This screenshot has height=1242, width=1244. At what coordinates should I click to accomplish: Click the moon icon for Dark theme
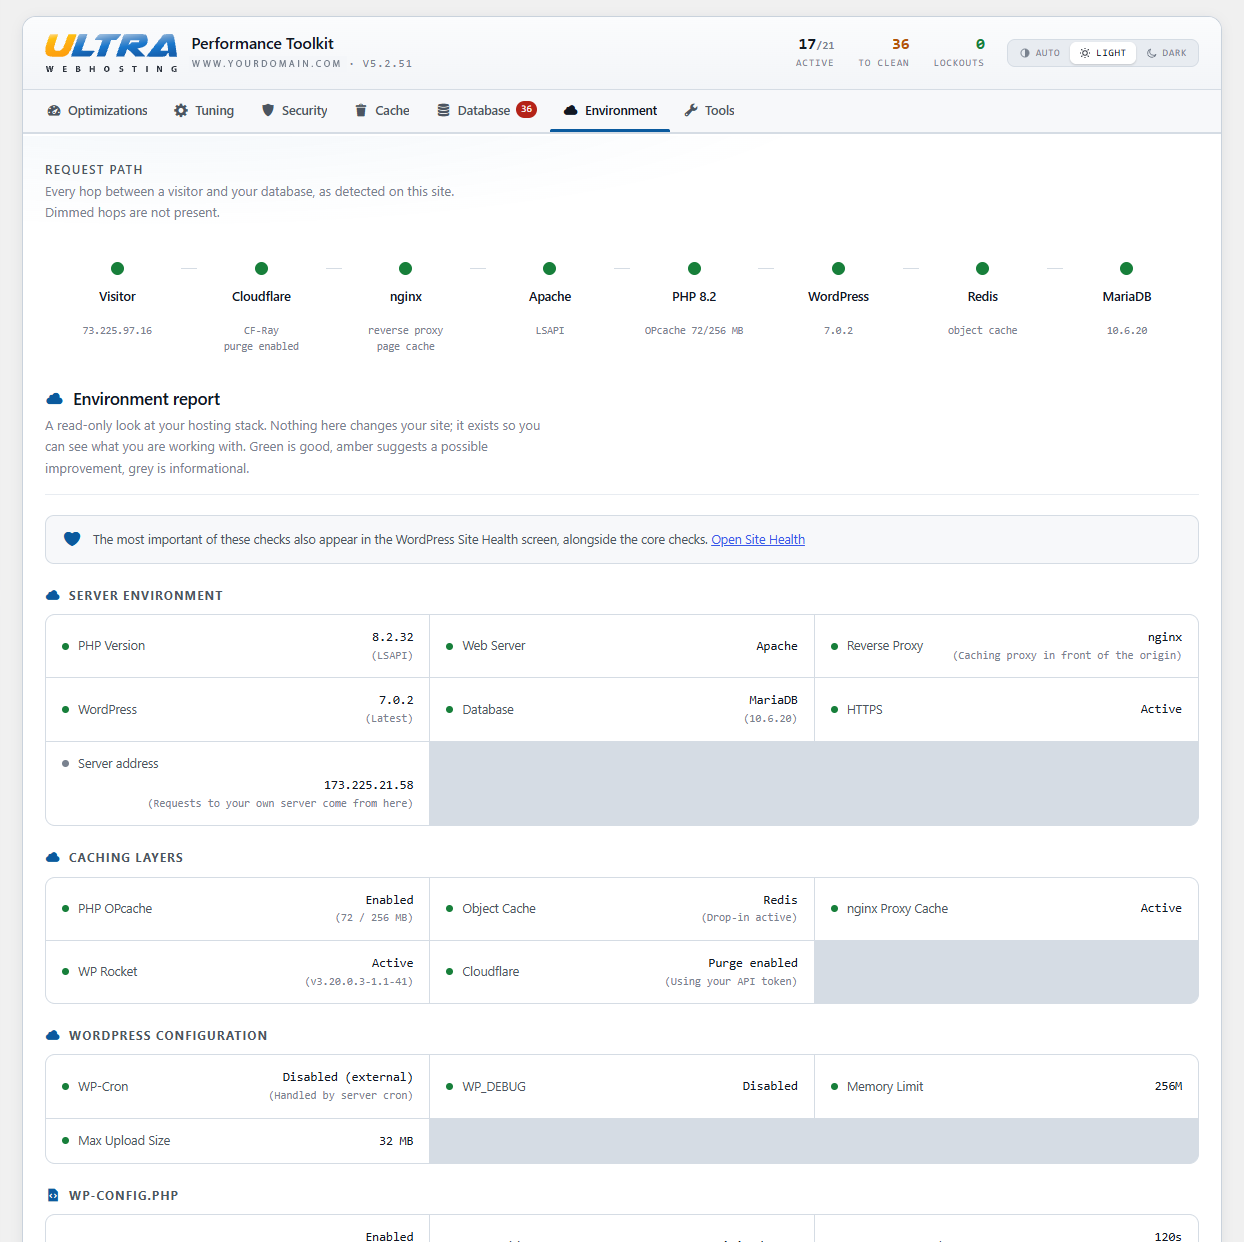pyautogui.click(x=1152, y=53)
